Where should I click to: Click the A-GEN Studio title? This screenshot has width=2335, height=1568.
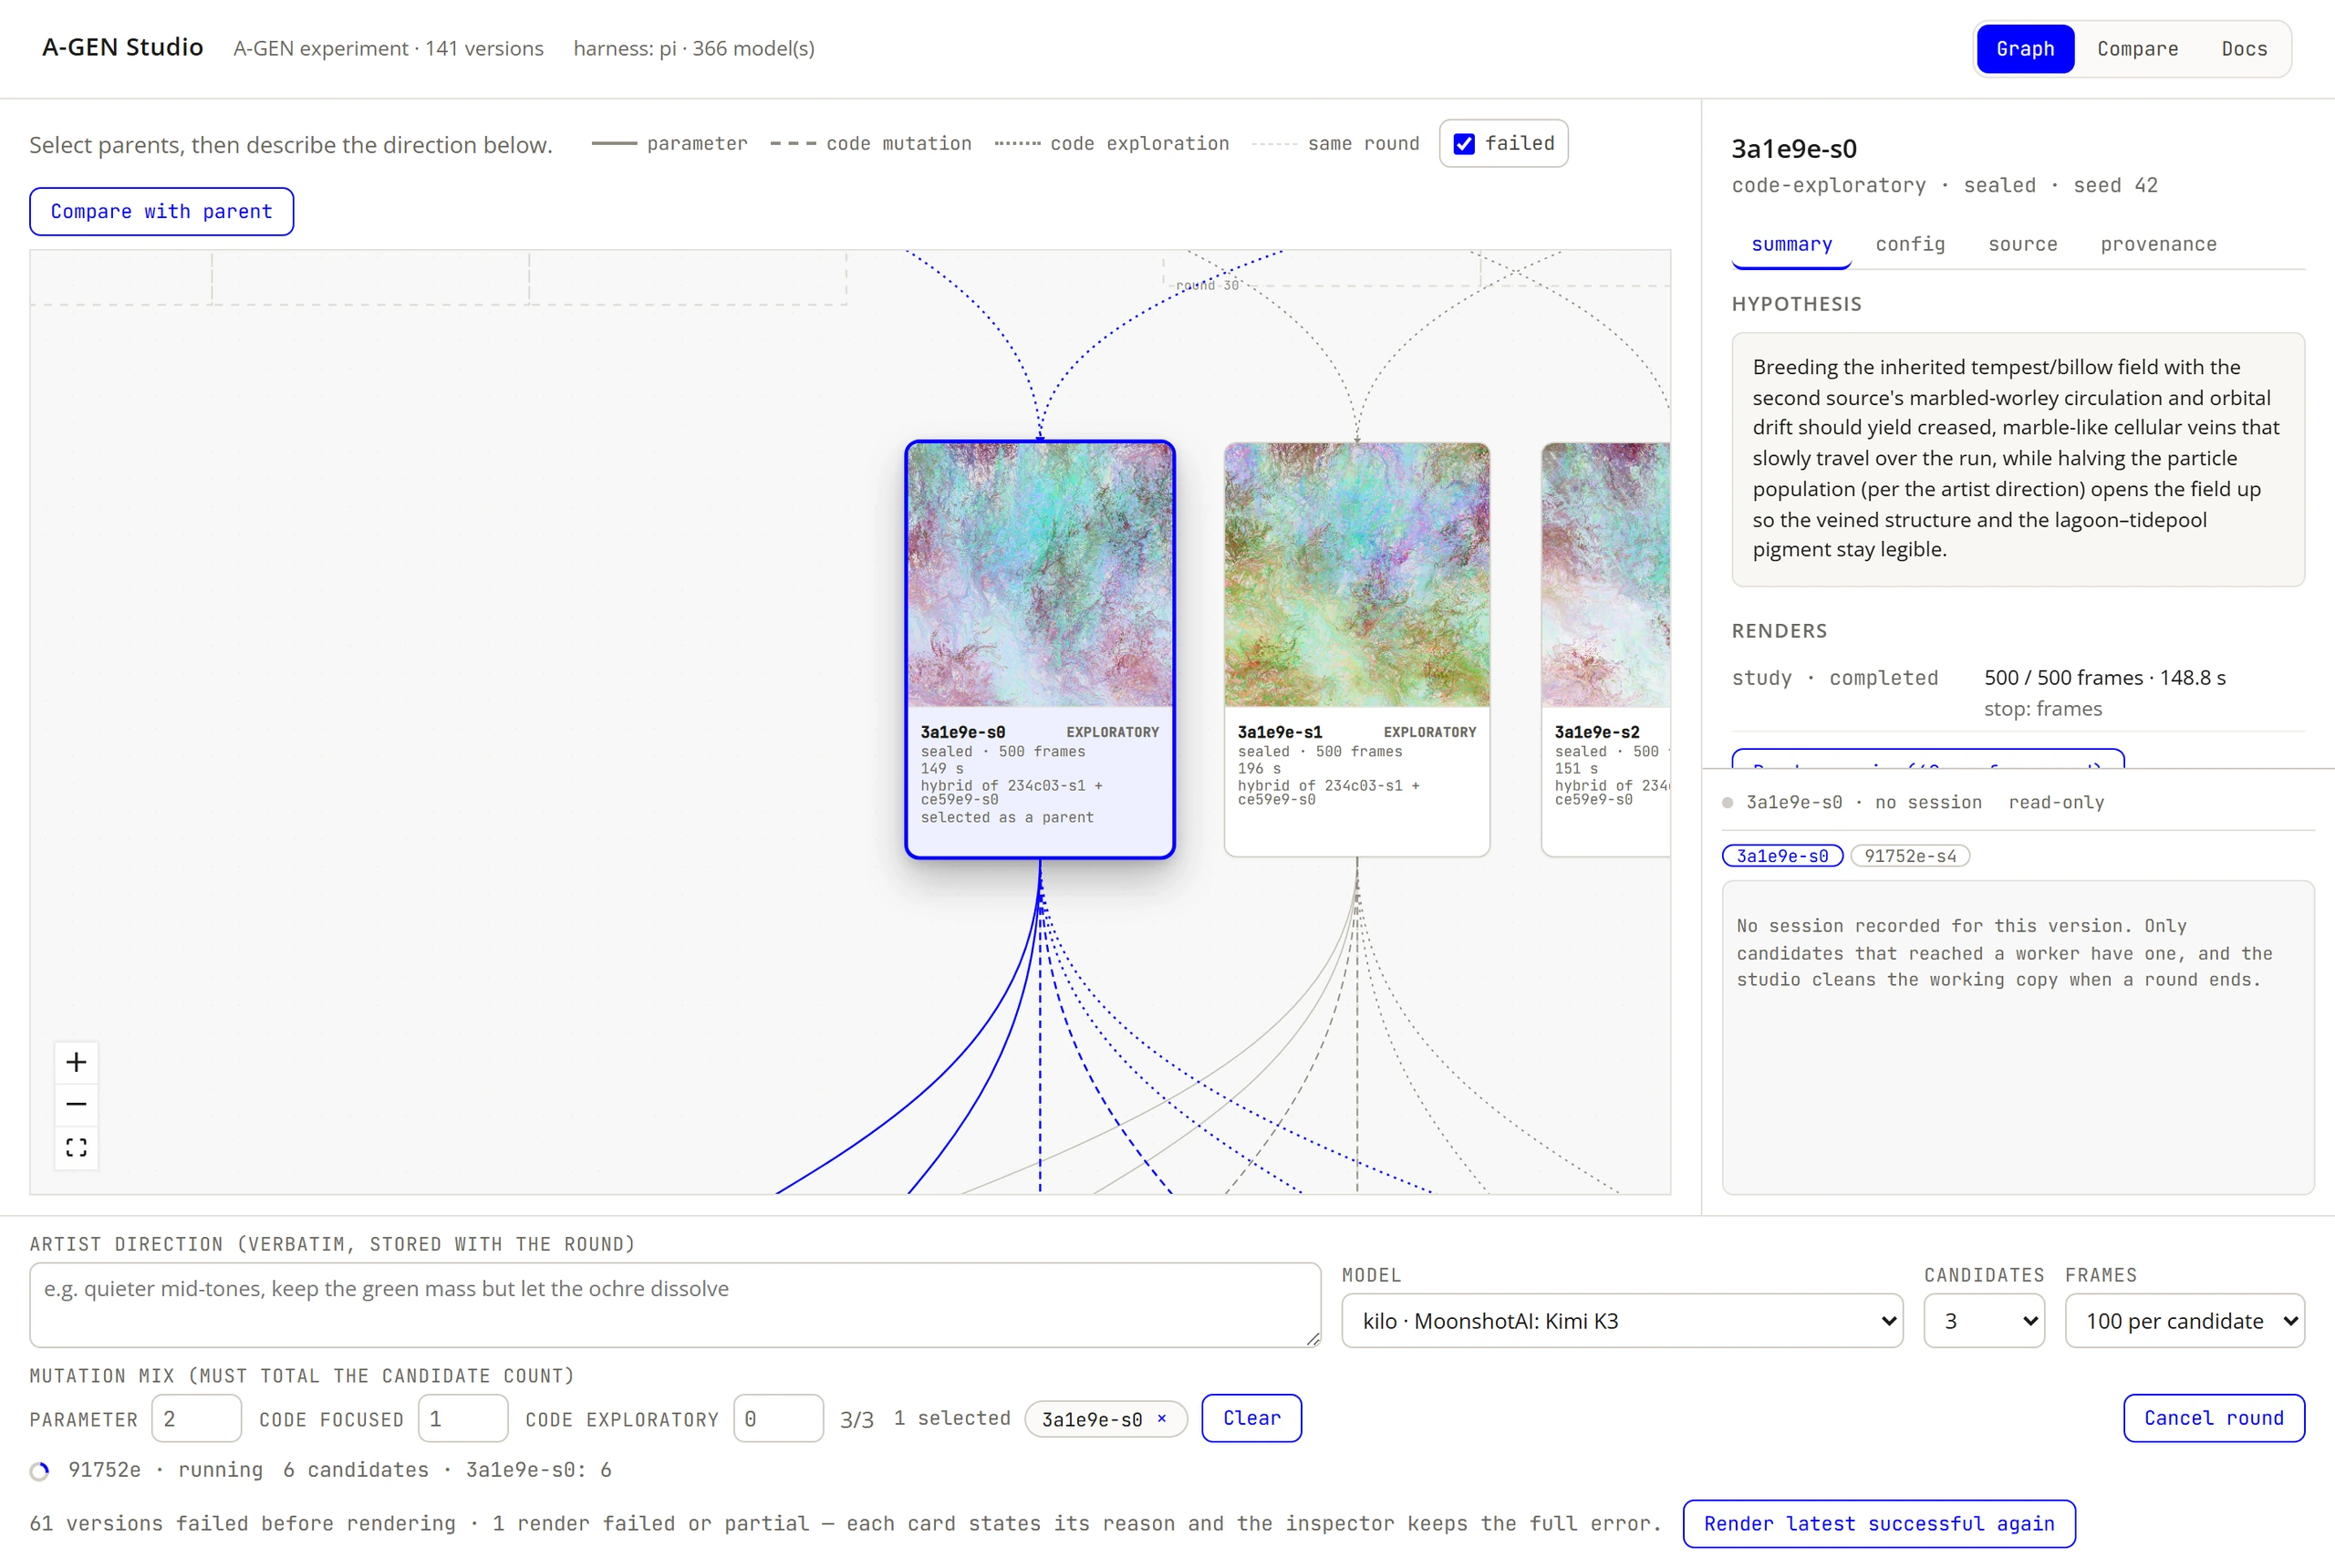tap(122, 47)
